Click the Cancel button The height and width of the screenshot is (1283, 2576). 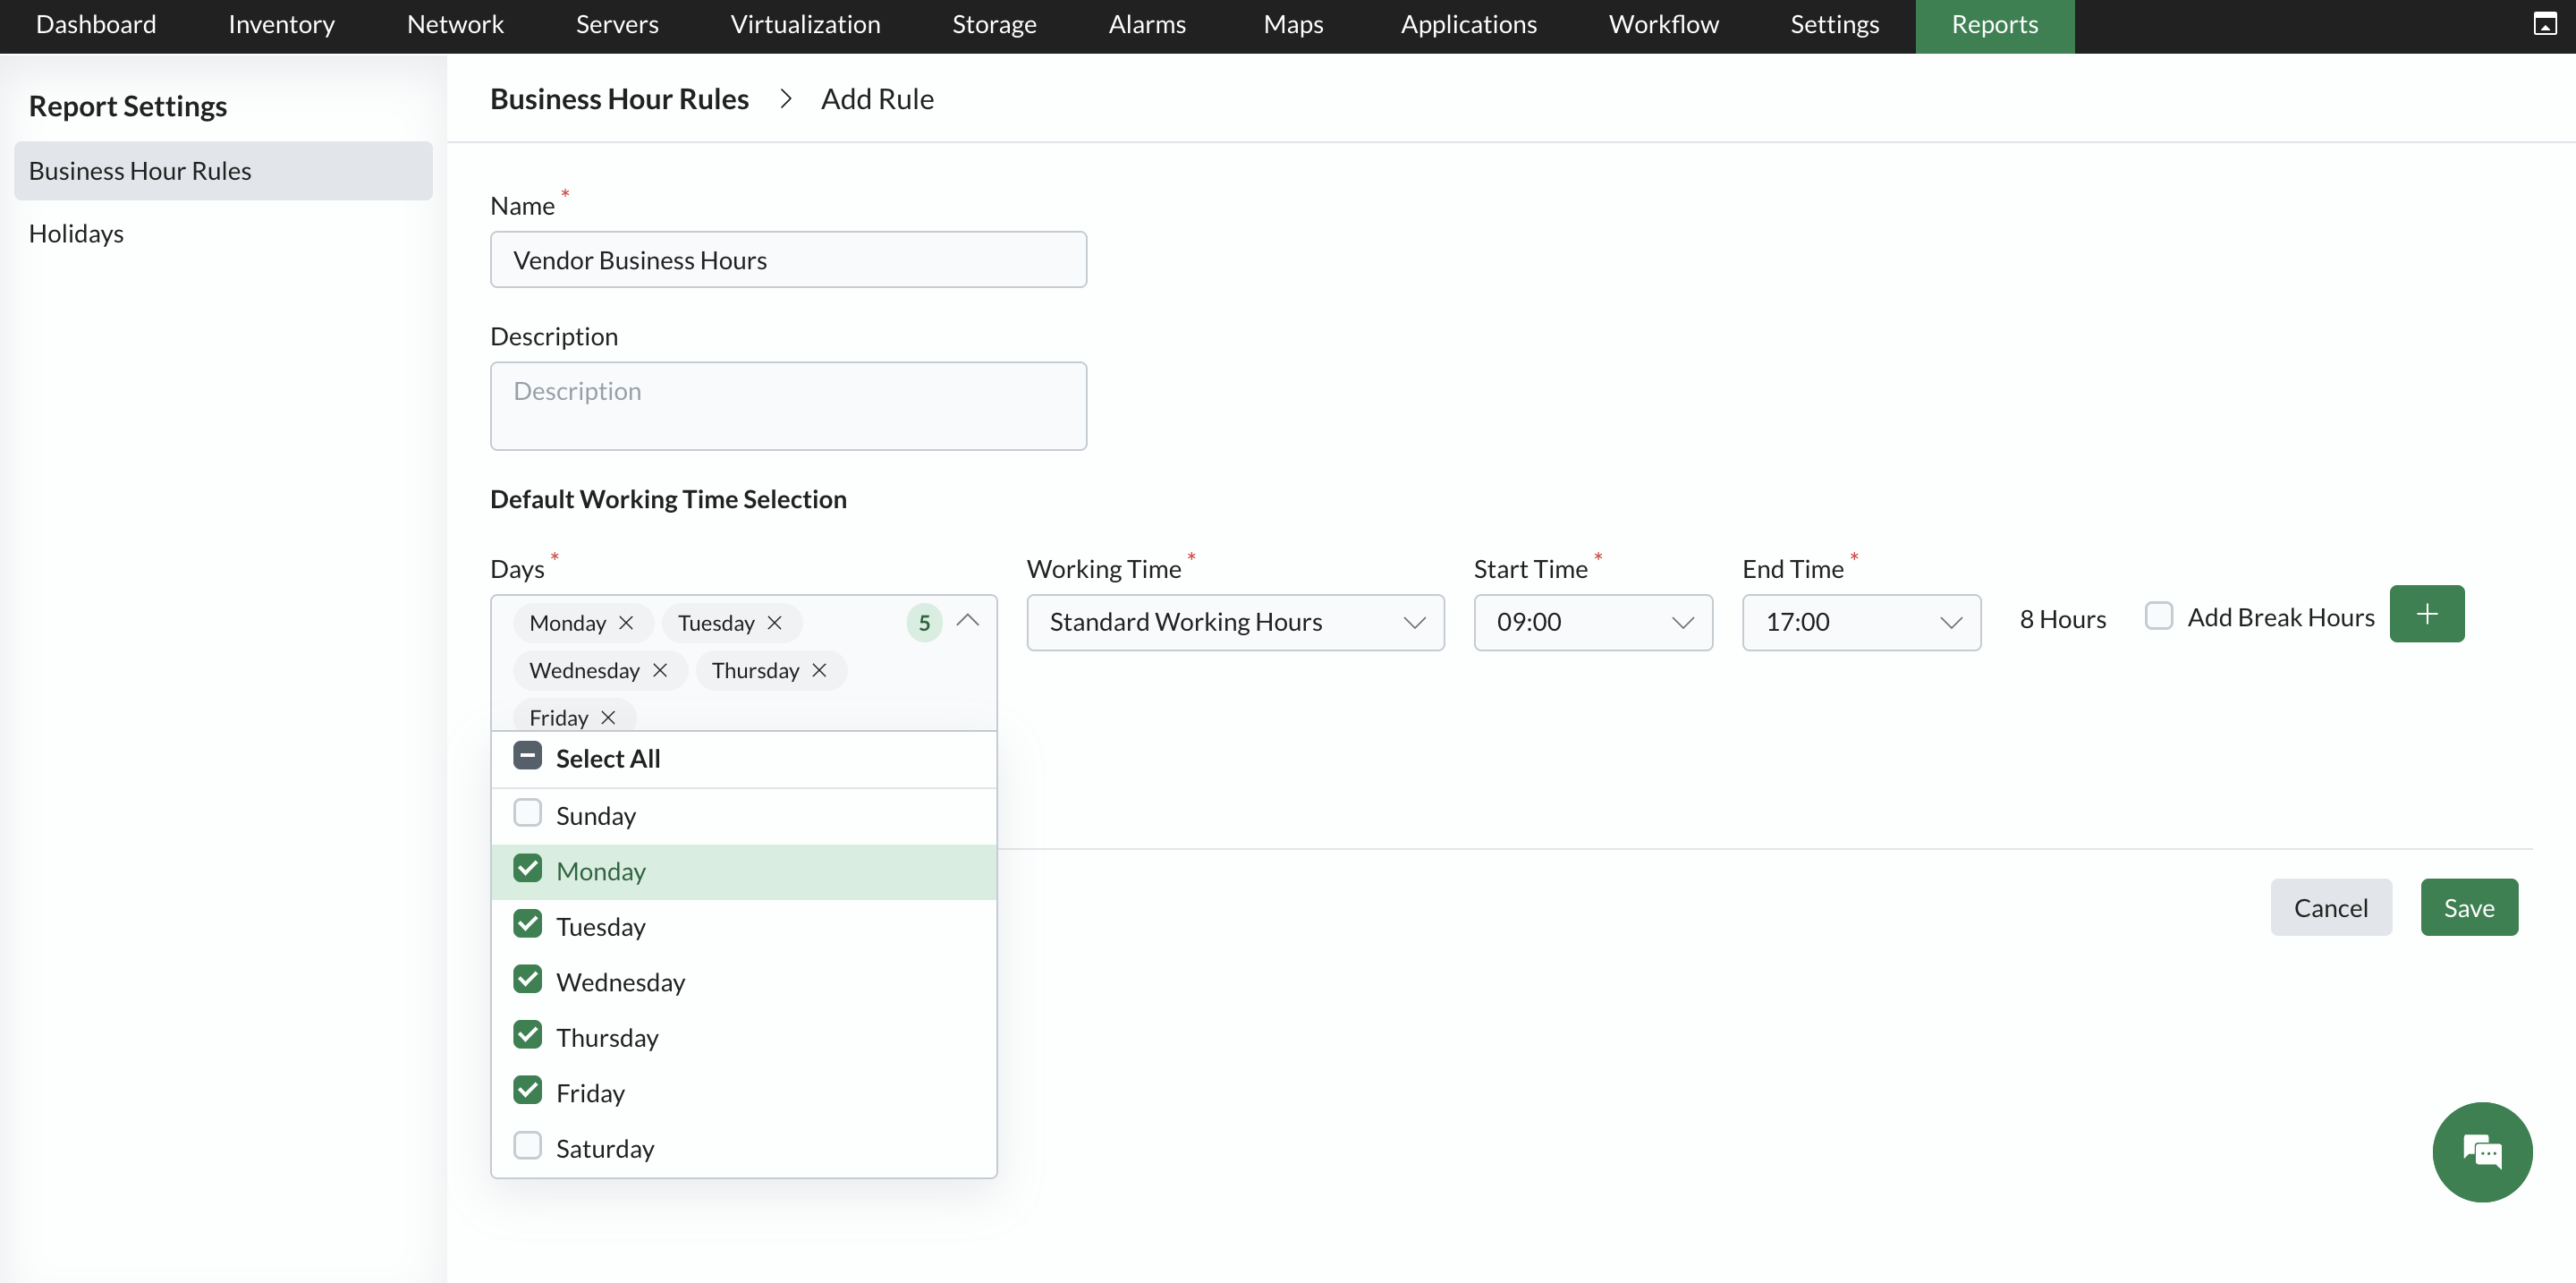click(x=2331, y=907)
